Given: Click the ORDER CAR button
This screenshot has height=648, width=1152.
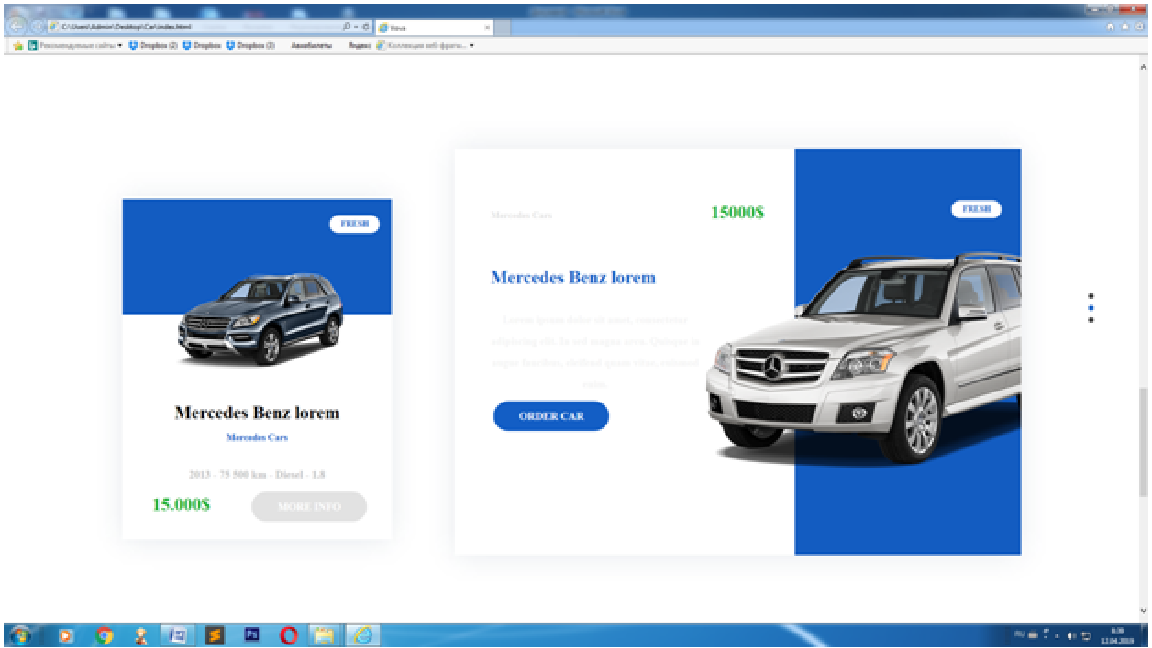Looking at the screenshot, I should point(551,416).
